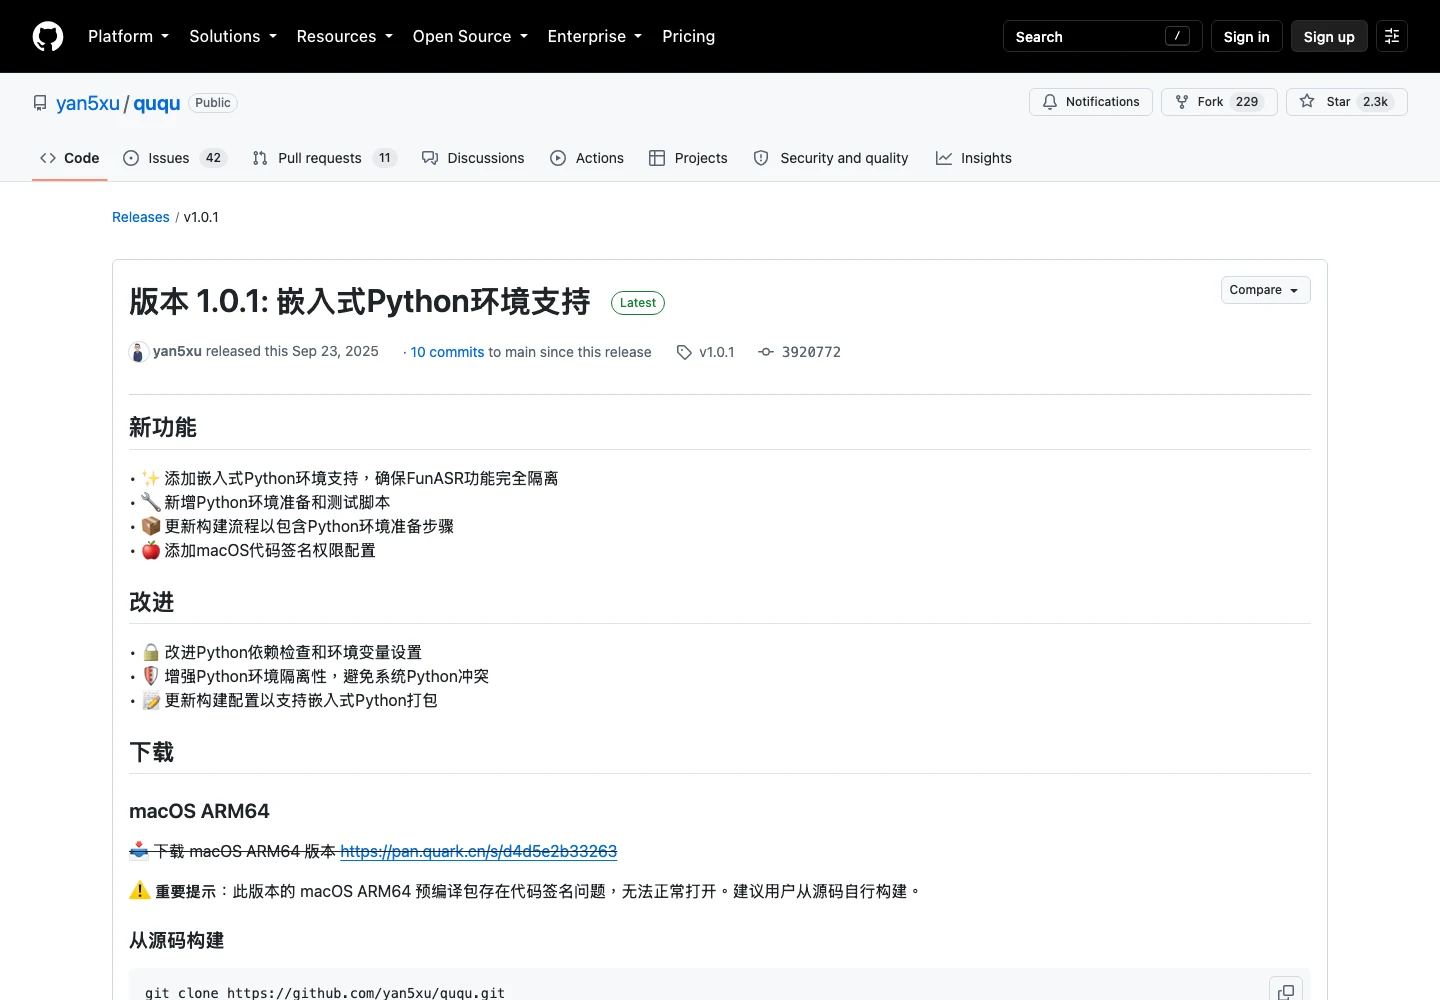Go back to Releases breadcrumb
Viewport: 1440px width, 1000px height.
pyautogui.click(x=141, y=217)
